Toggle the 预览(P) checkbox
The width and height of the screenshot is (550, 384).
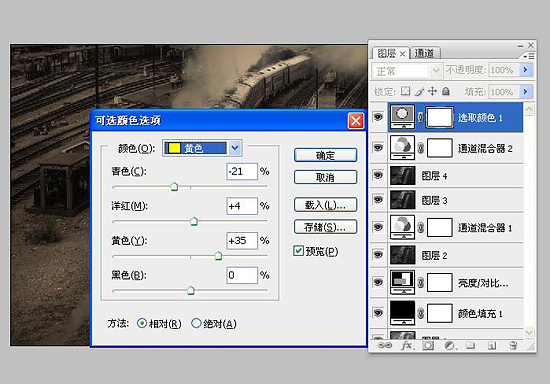point(298,251)
